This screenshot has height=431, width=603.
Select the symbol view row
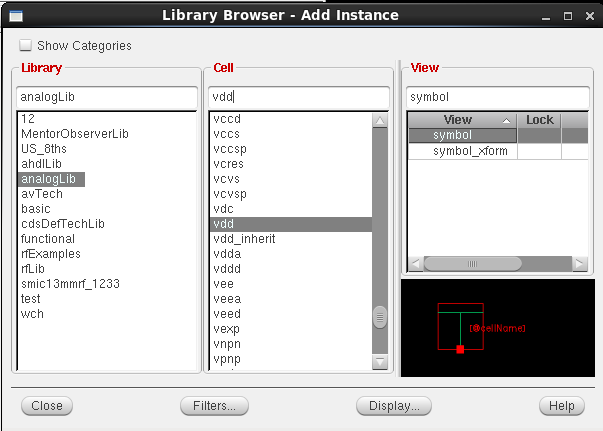(498, 136)
